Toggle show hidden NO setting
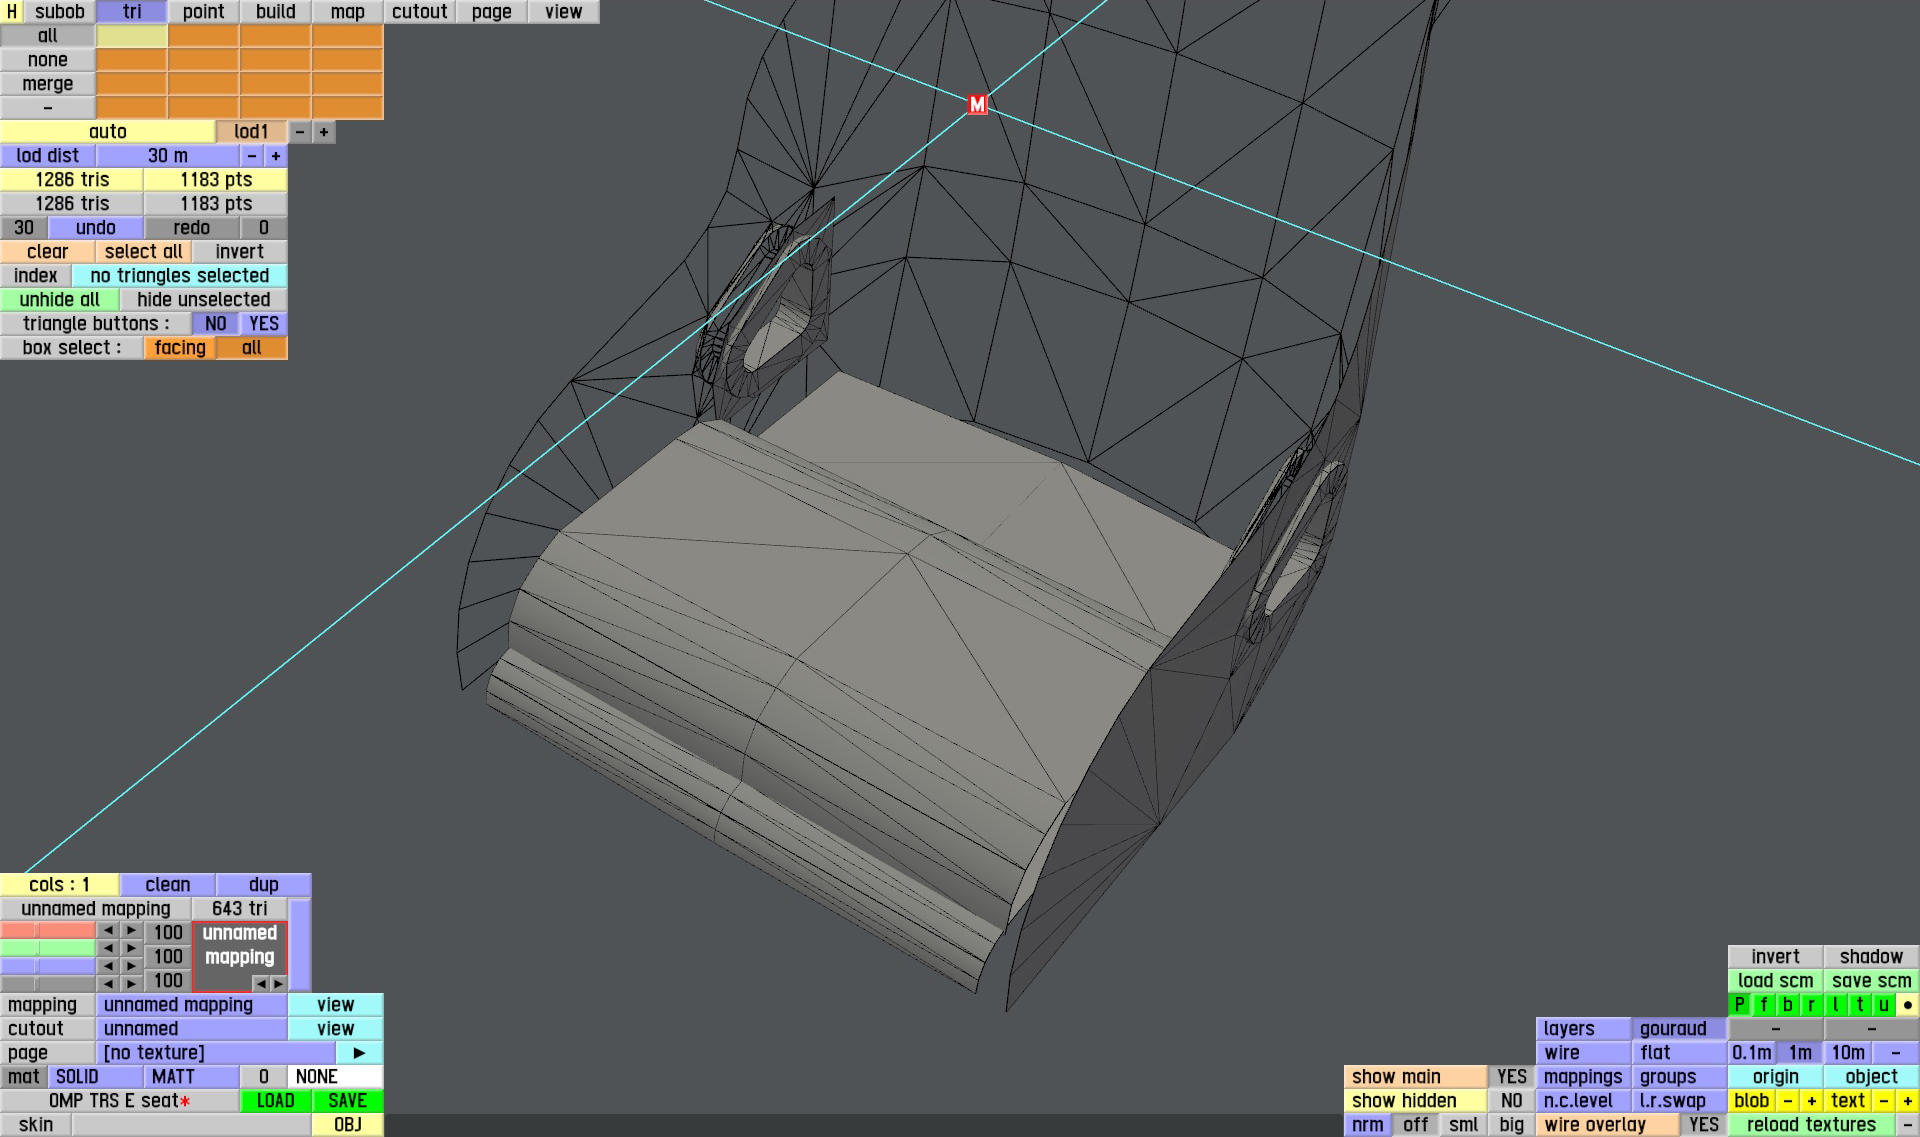Image resolution: width=1920 pixels, height=1137 pixels. point(1511,1101)
